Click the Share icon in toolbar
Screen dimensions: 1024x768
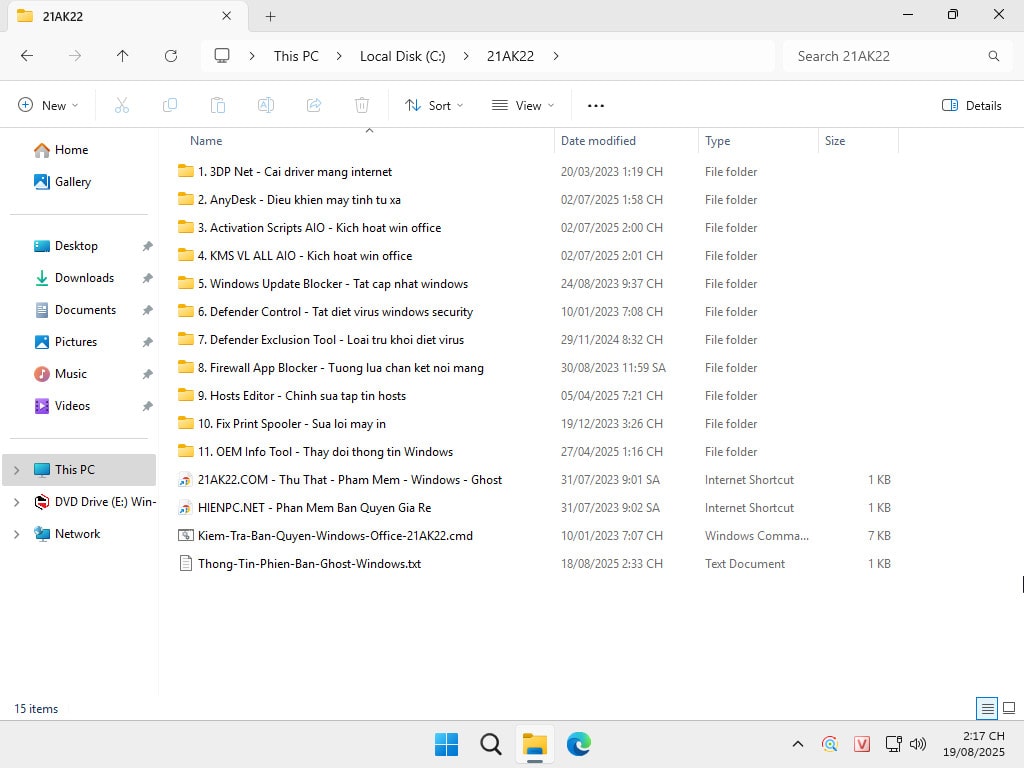point(314,105)
